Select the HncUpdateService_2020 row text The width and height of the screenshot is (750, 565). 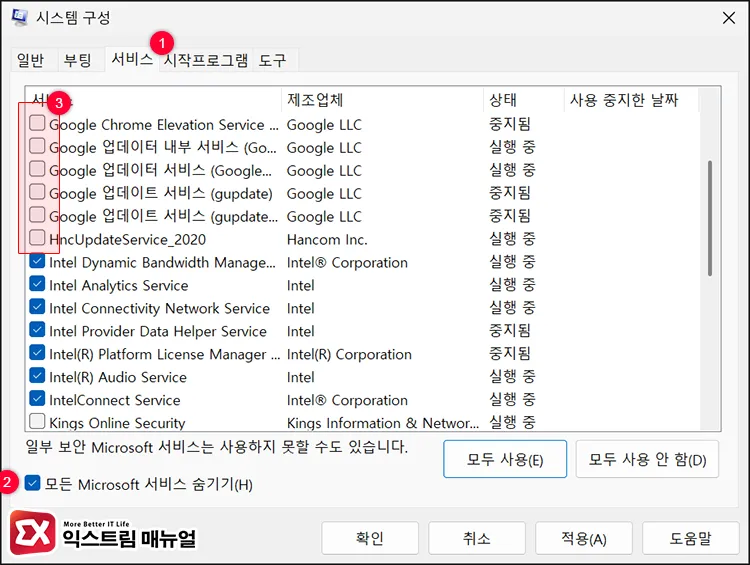click(127, 239)
